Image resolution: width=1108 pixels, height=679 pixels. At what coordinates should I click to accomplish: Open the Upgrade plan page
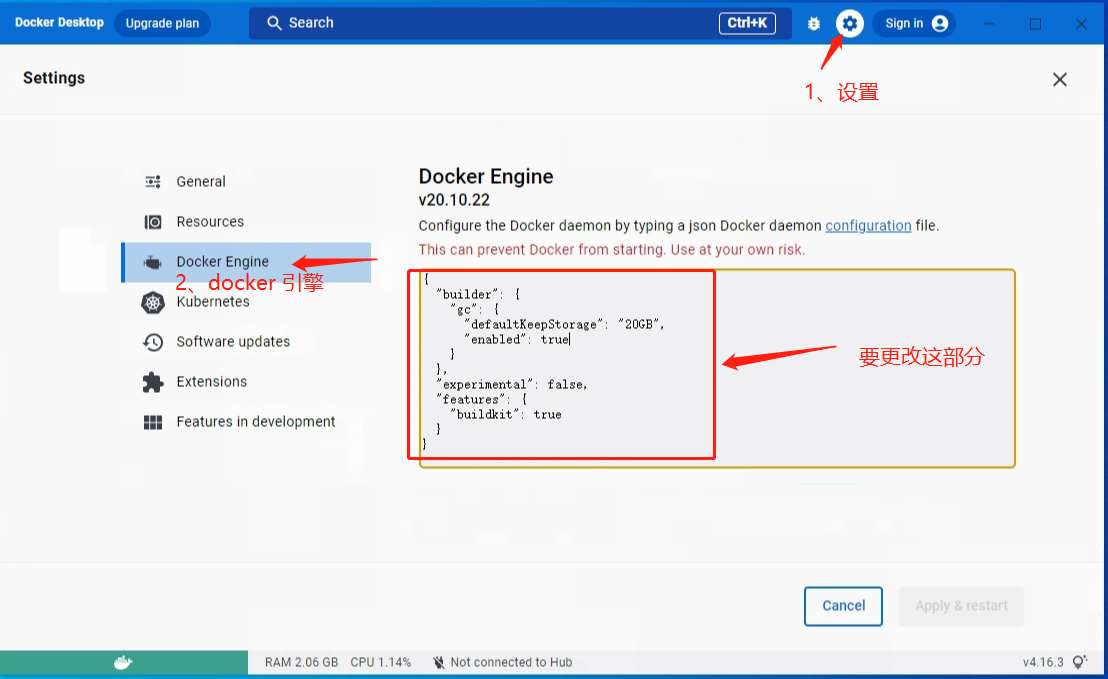[x=162, y=22]
